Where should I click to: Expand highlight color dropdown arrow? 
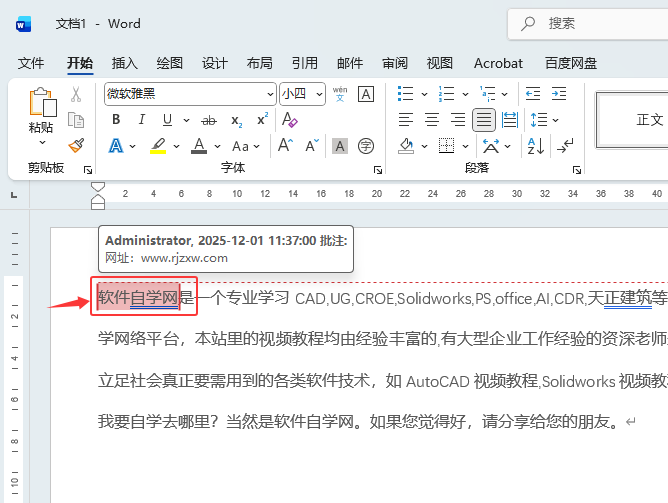(176, 147)
